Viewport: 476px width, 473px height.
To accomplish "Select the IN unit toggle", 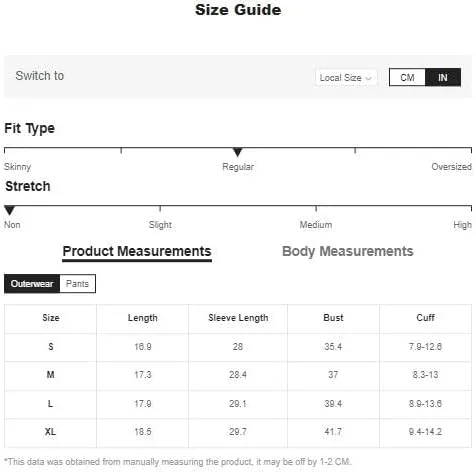I will coord(443,78).
